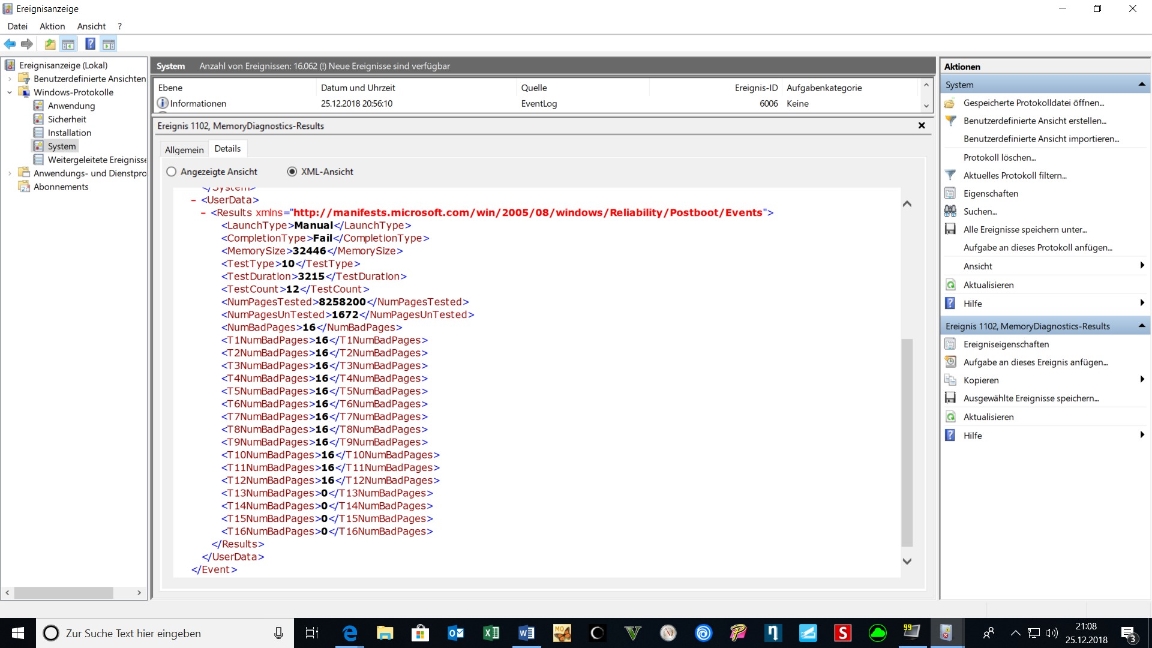
Task: Expand Benutzerdefinierte Ansichten tree node
Action: click(10, 79)
